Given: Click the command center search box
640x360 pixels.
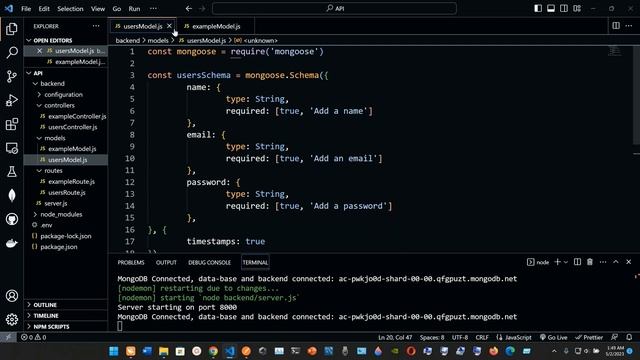Looking at the screenshot, I should coord(334,8).
